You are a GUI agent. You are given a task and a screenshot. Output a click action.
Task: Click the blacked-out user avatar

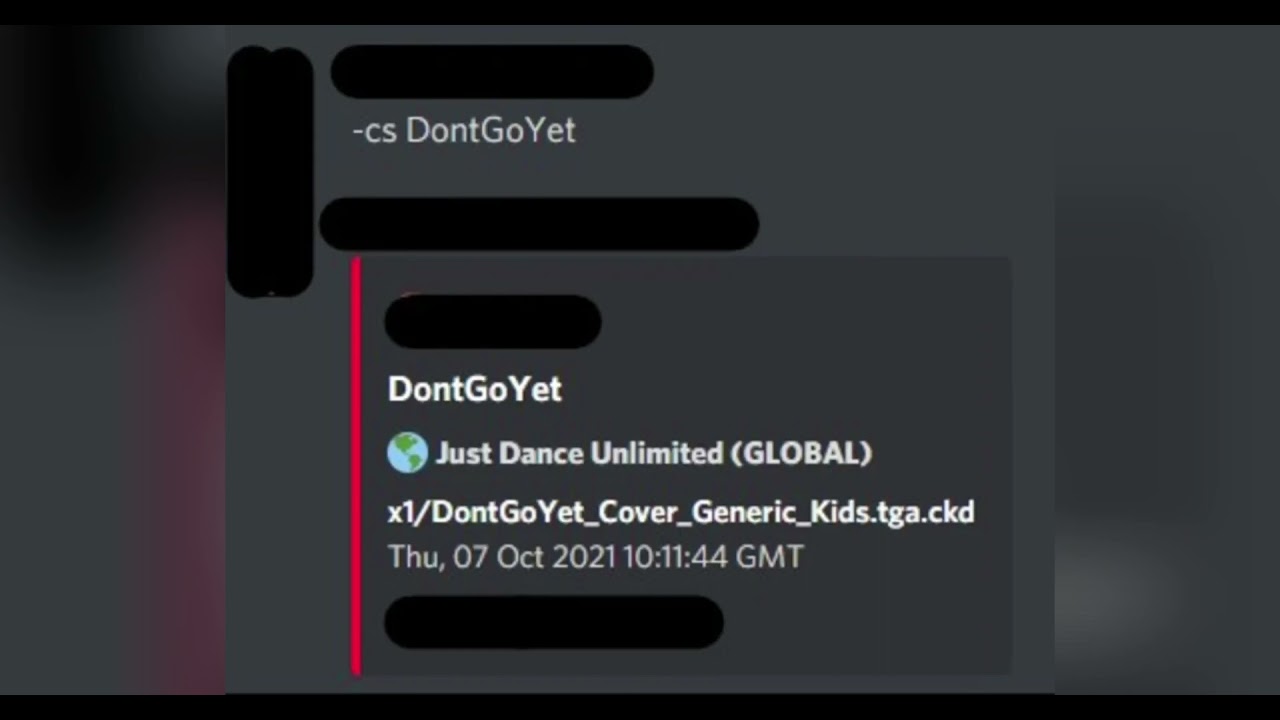point(270,172)
